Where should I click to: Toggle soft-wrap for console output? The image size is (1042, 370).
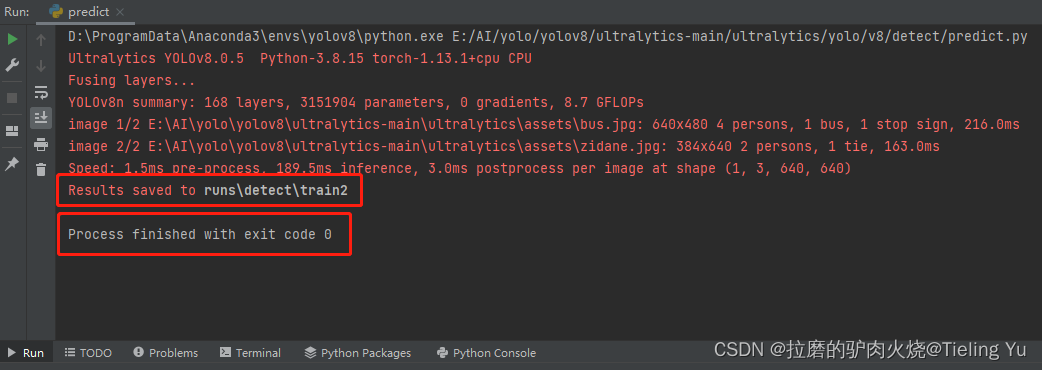[41, 92]
